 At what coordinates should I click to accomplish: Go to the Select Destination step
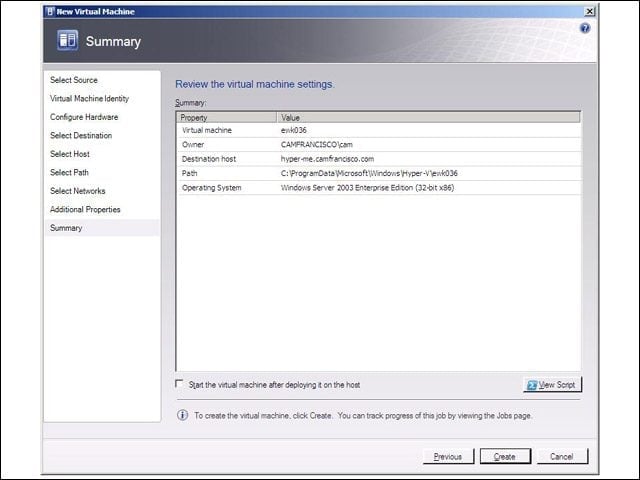coord(81,136)
